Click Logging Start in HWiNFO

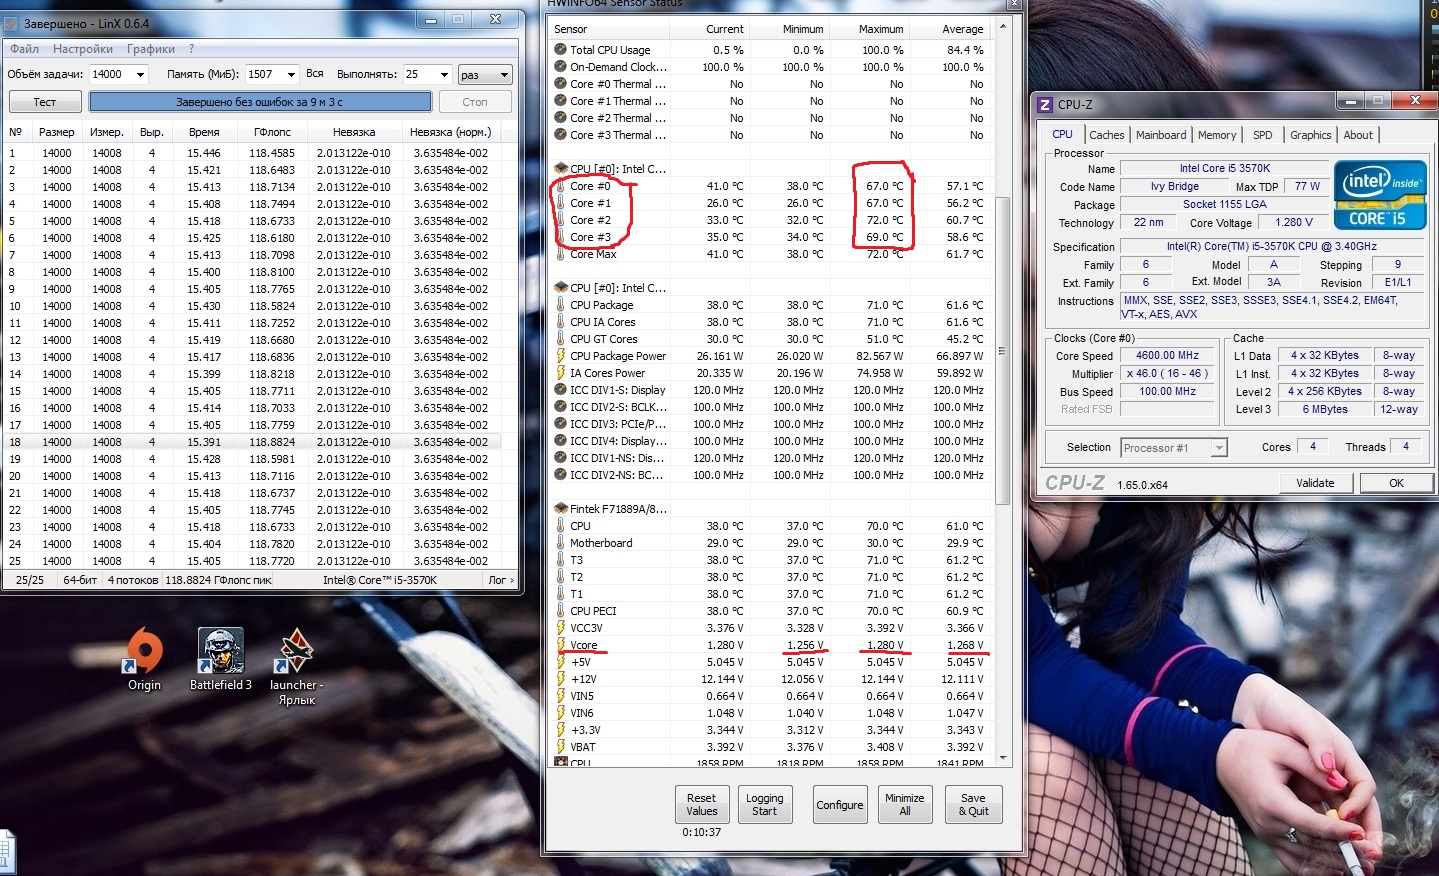click(765, 805)
